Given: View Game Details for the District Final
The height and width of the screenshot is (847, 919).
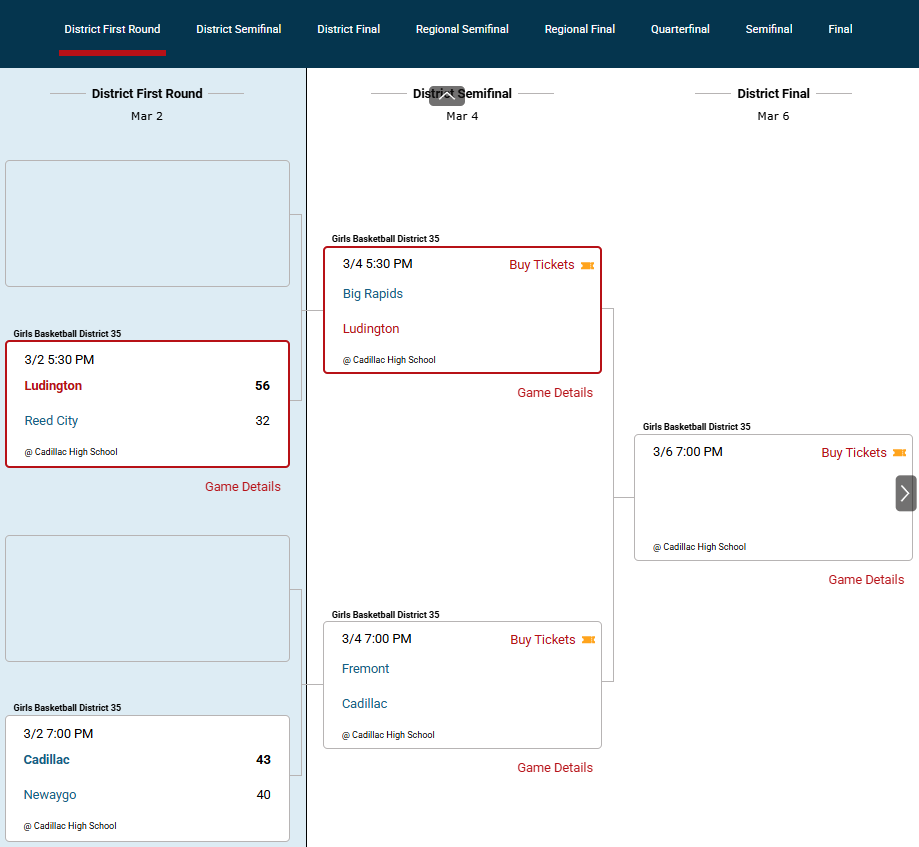Looking at the screenshot, I should (x=865, y=580).
